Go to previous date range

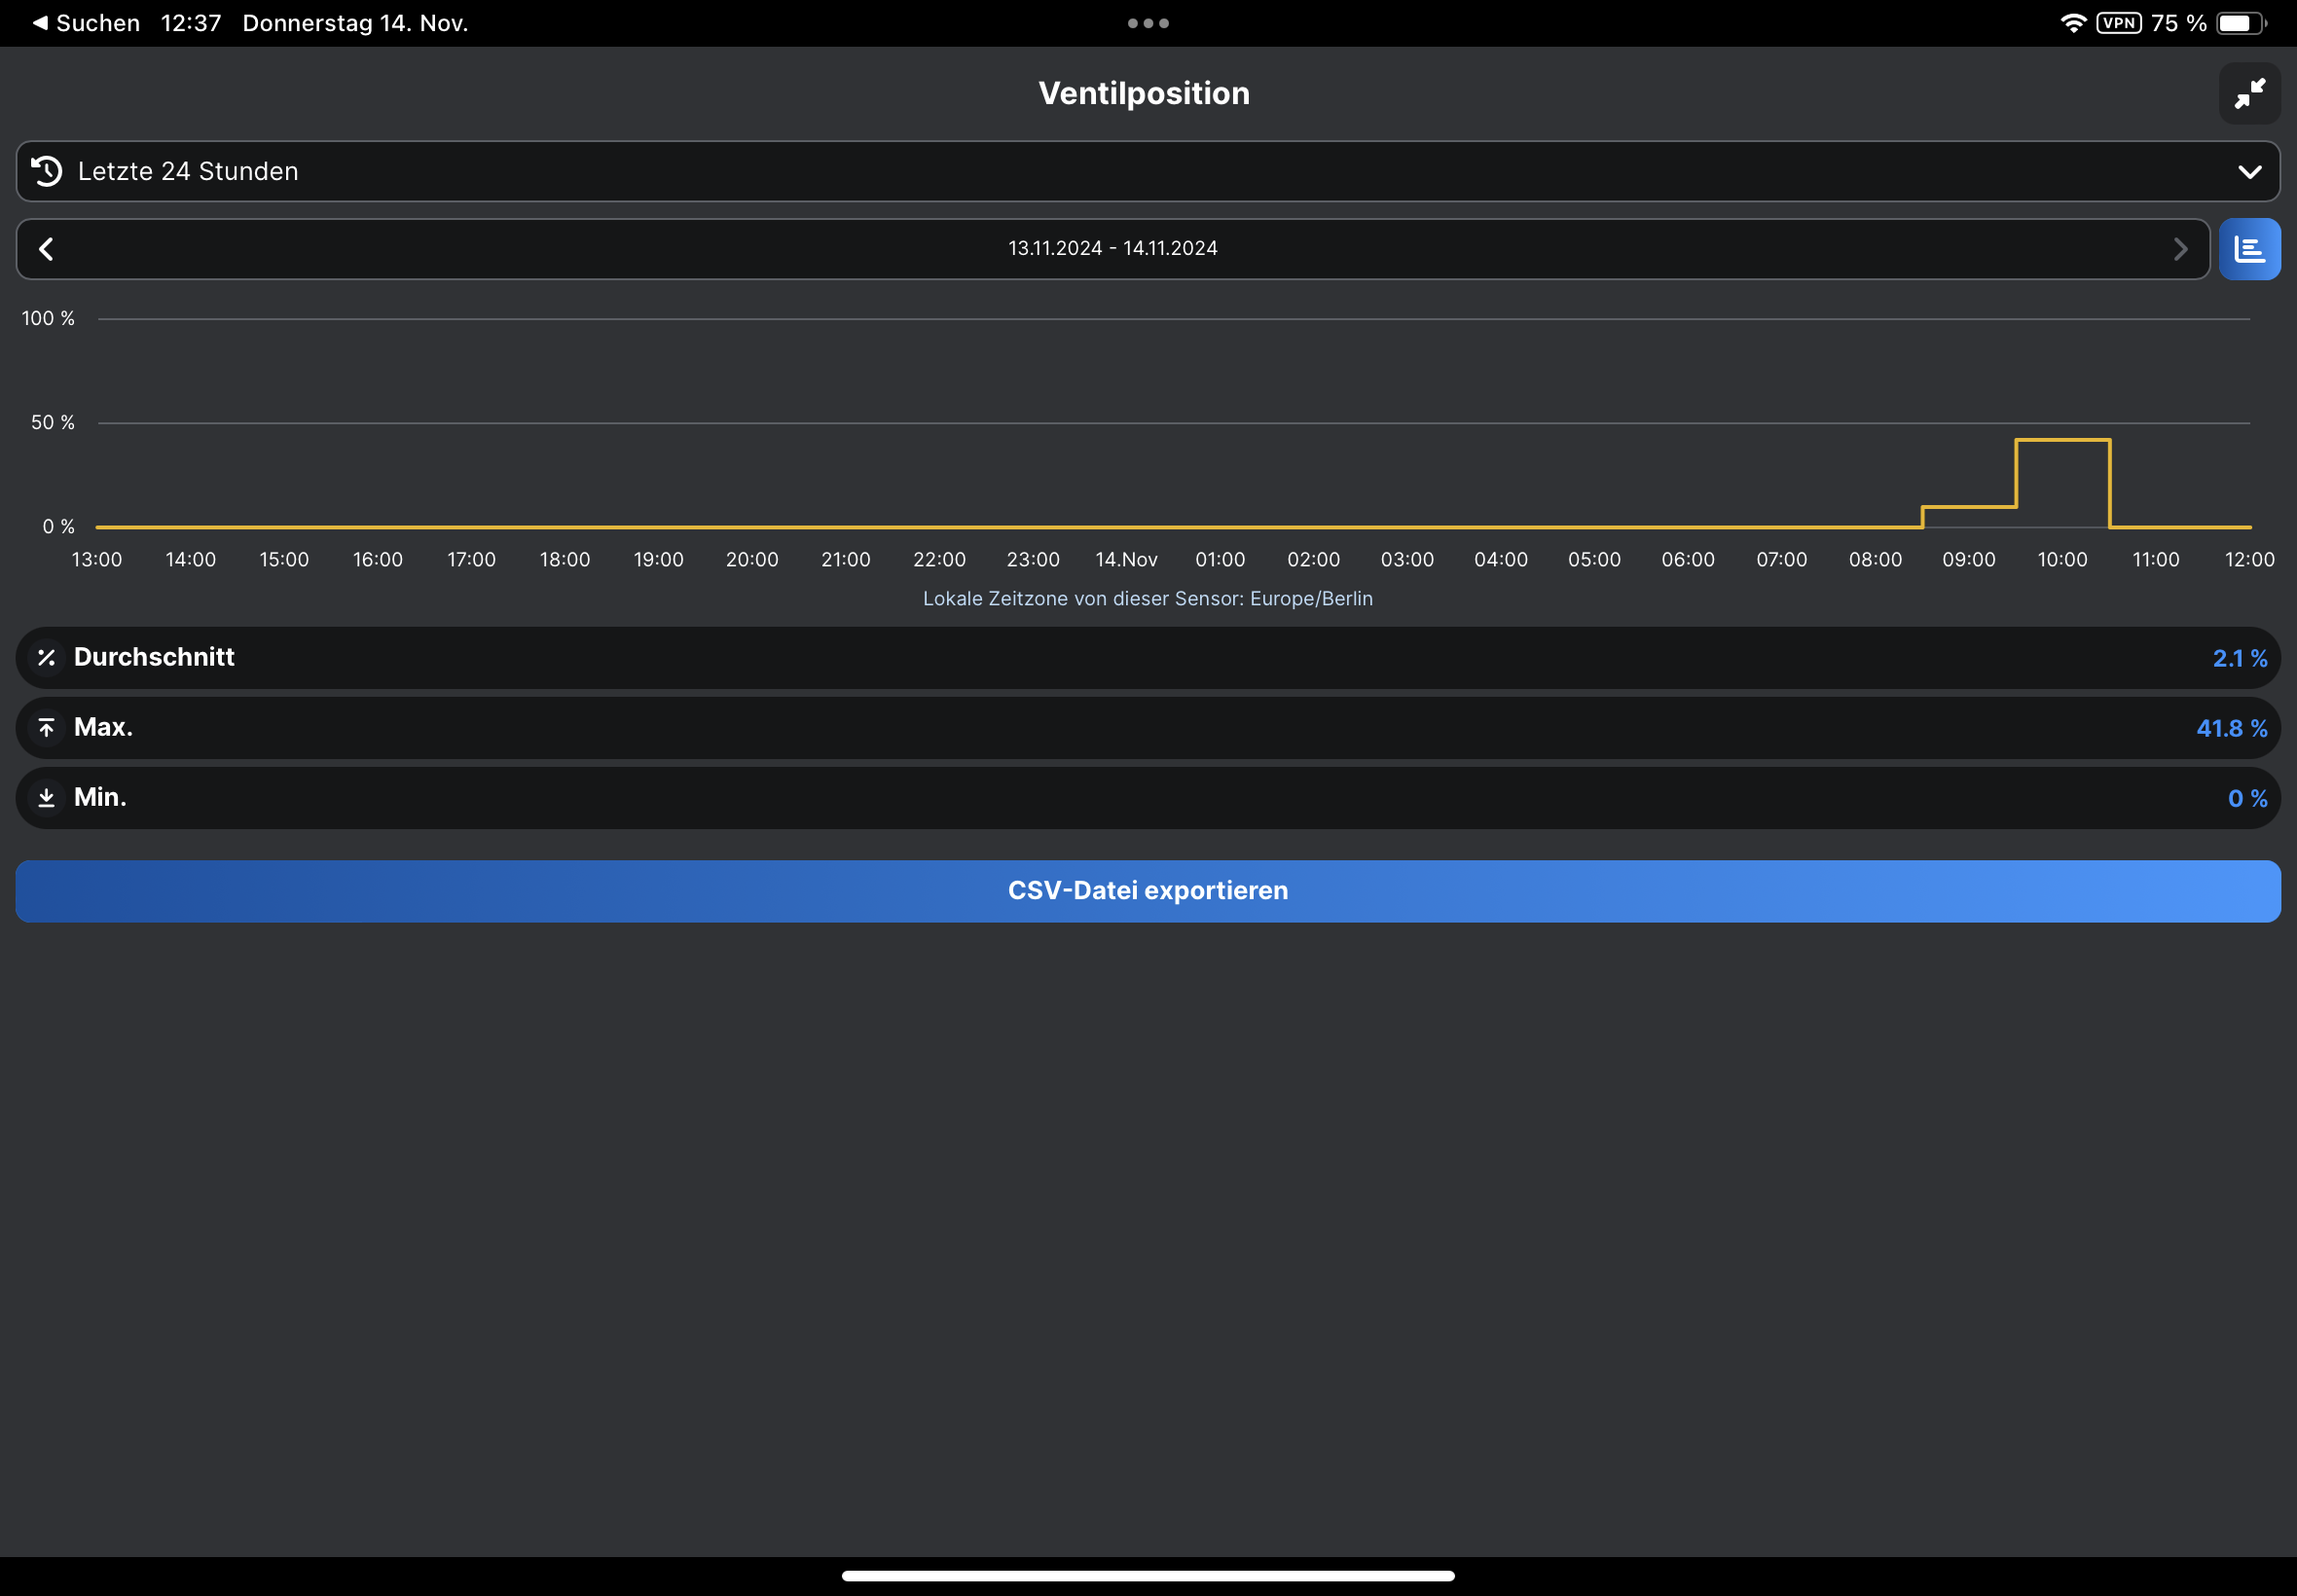click(x=46, y=249)
